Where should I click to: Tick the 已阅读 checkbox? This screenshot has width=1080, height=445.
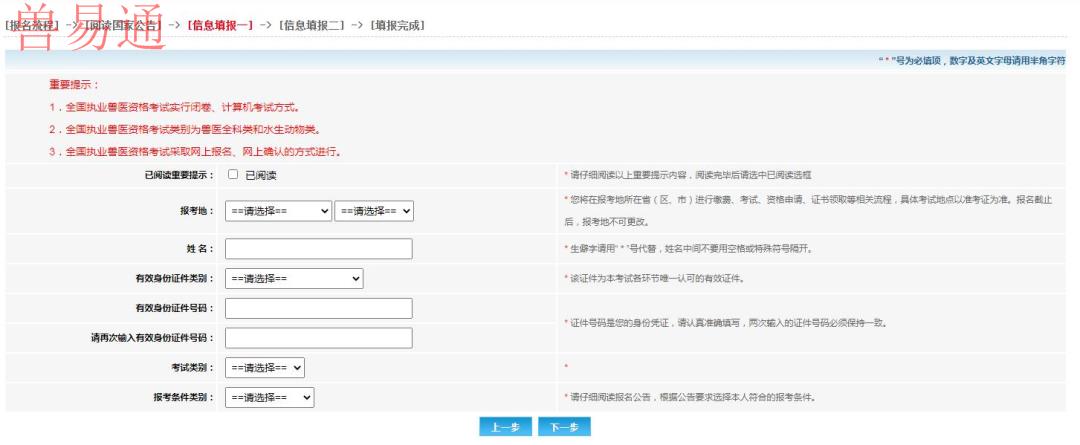coord(233,175)
